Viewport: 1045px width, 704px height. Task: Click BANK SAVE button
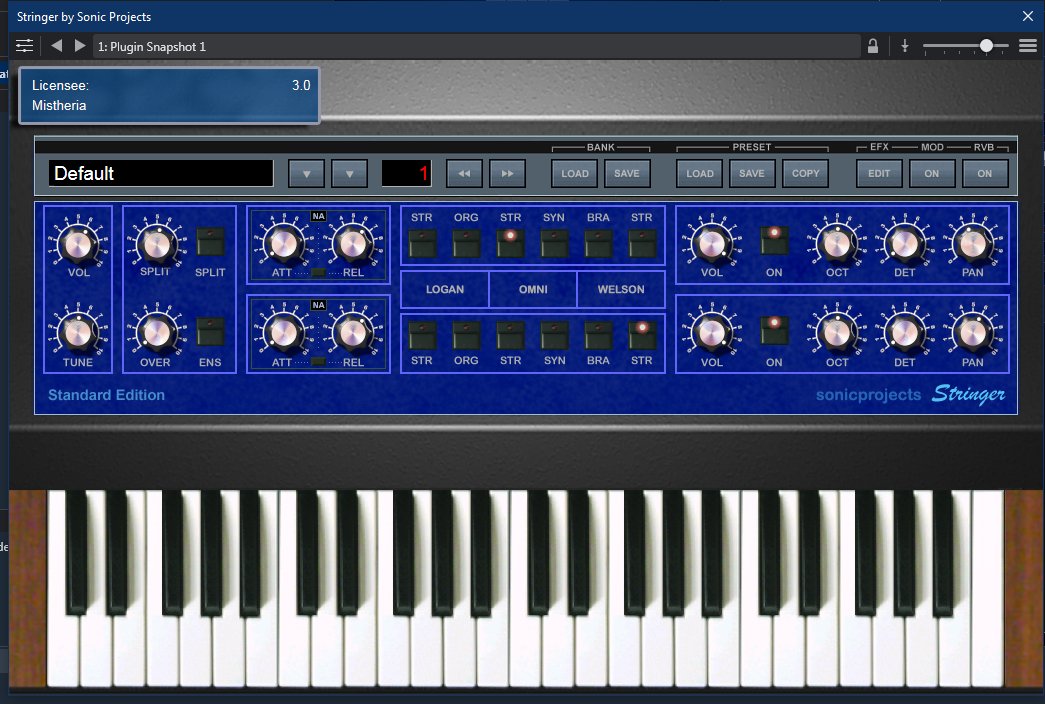click(626, 173)
